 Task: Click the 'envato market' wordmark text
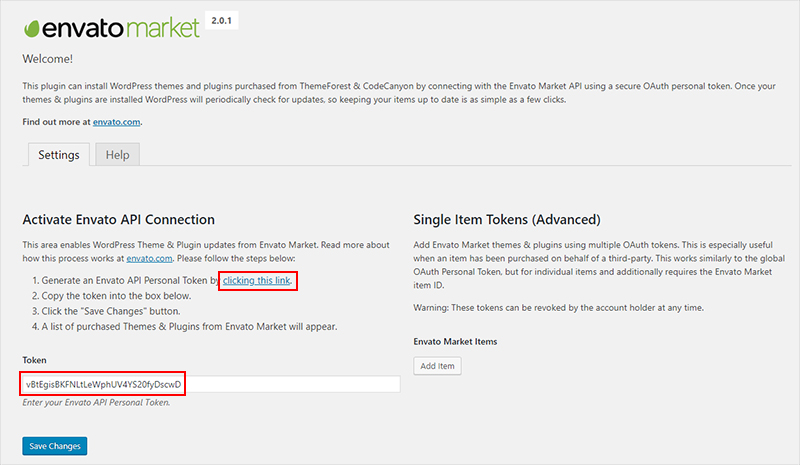pos(120,28)
